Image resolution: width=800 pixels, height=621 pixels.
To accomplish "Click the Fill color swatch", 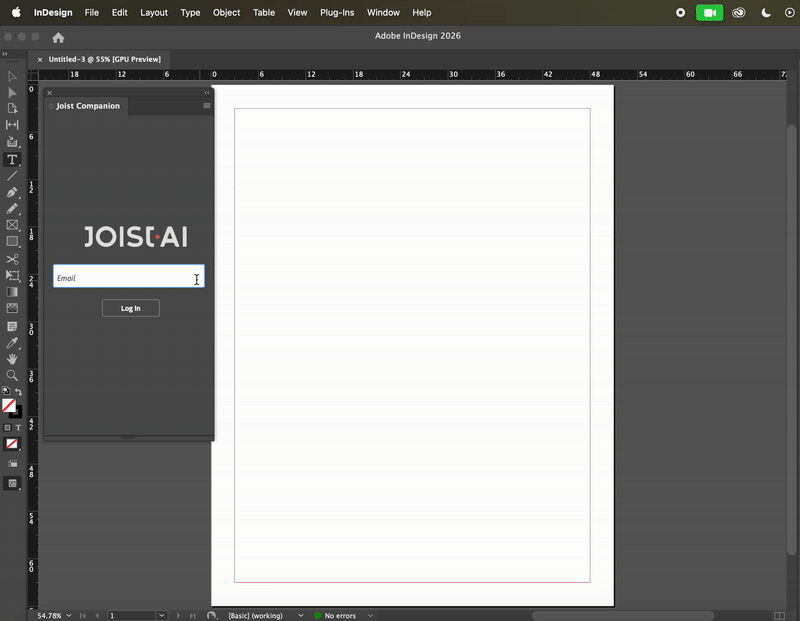I will [x=9, y=406].
